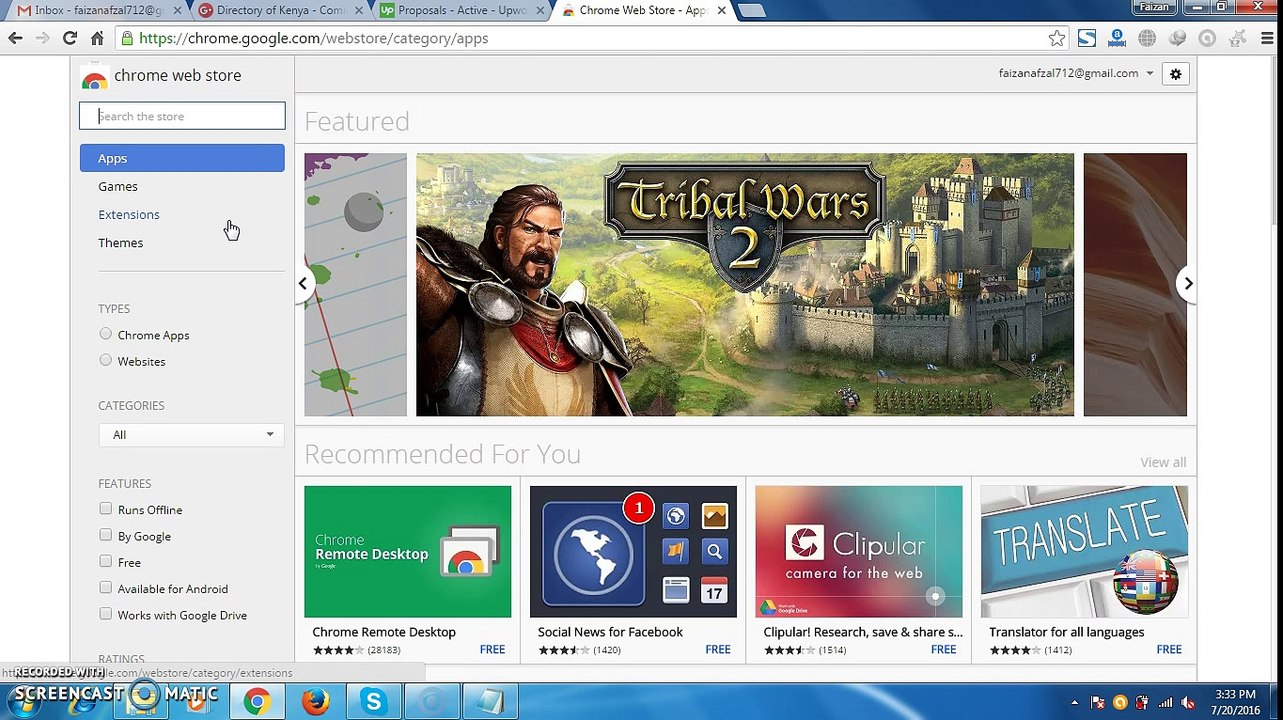The width and height of the screenshot is (1283, 720).
Task: Show next featured slide with right arrow
Action: coord(1188,284)
